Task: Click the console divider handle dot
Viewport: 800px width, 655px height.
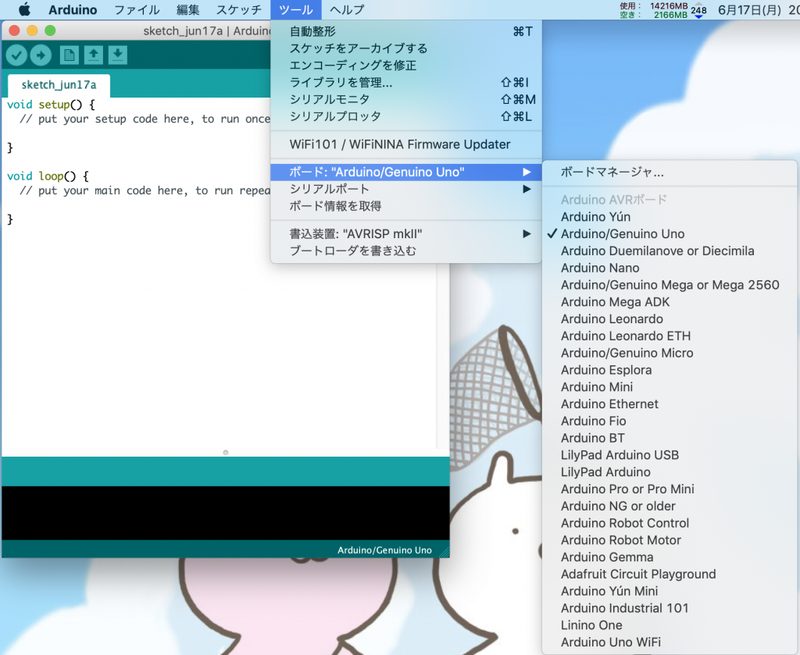Action: tap(226, 452)
